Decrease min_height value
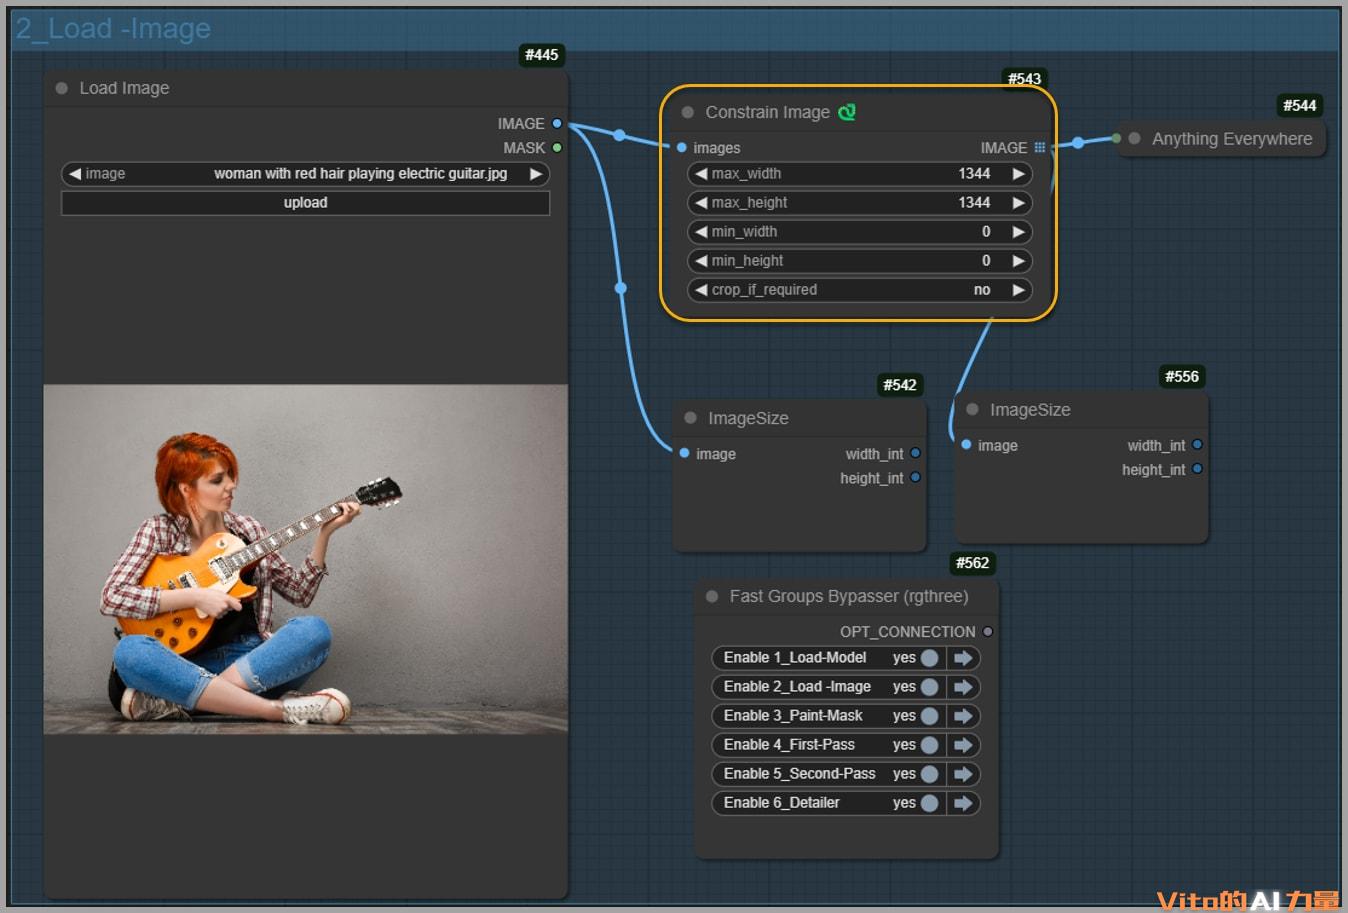Viewport: 1348px width, 913px height. click(701, 261)
